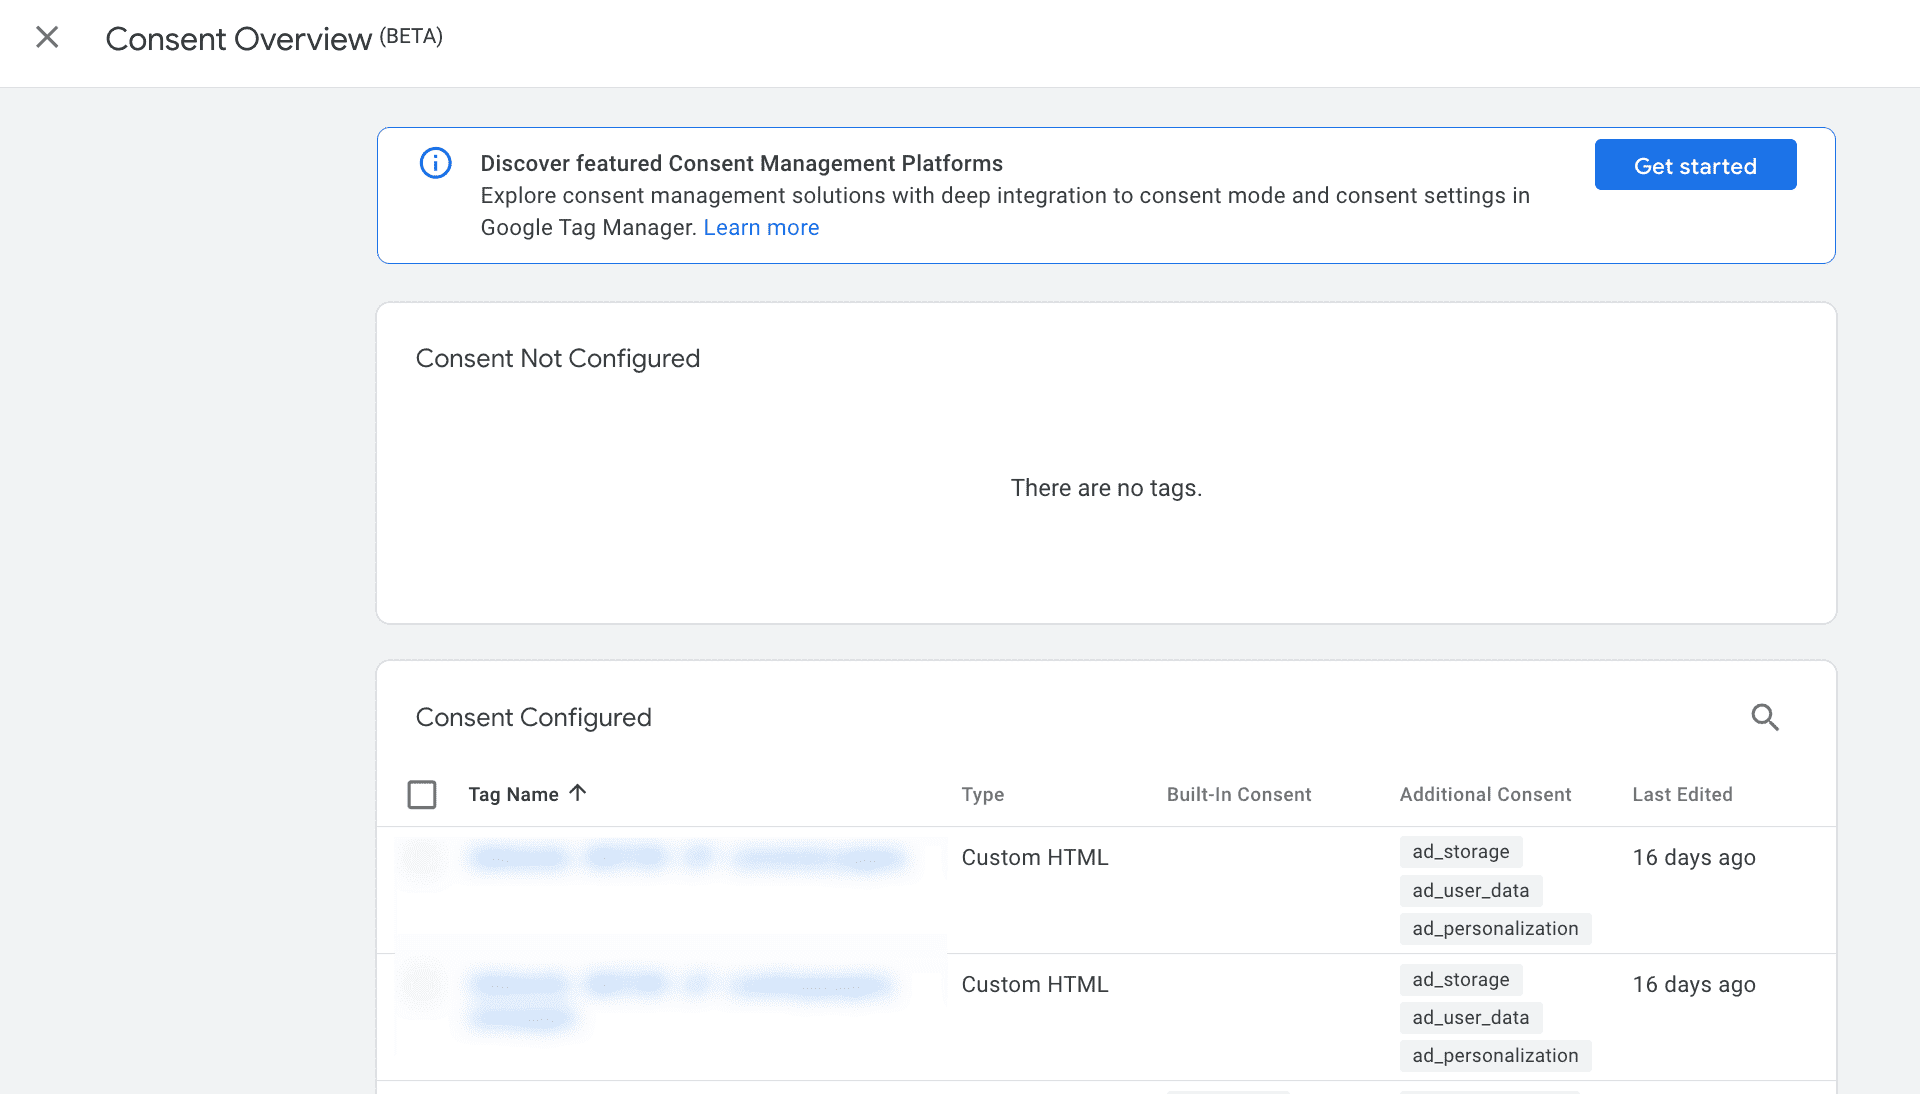Click the Get started button
1920x1094 pixels.
click(x=1695, y=164)
